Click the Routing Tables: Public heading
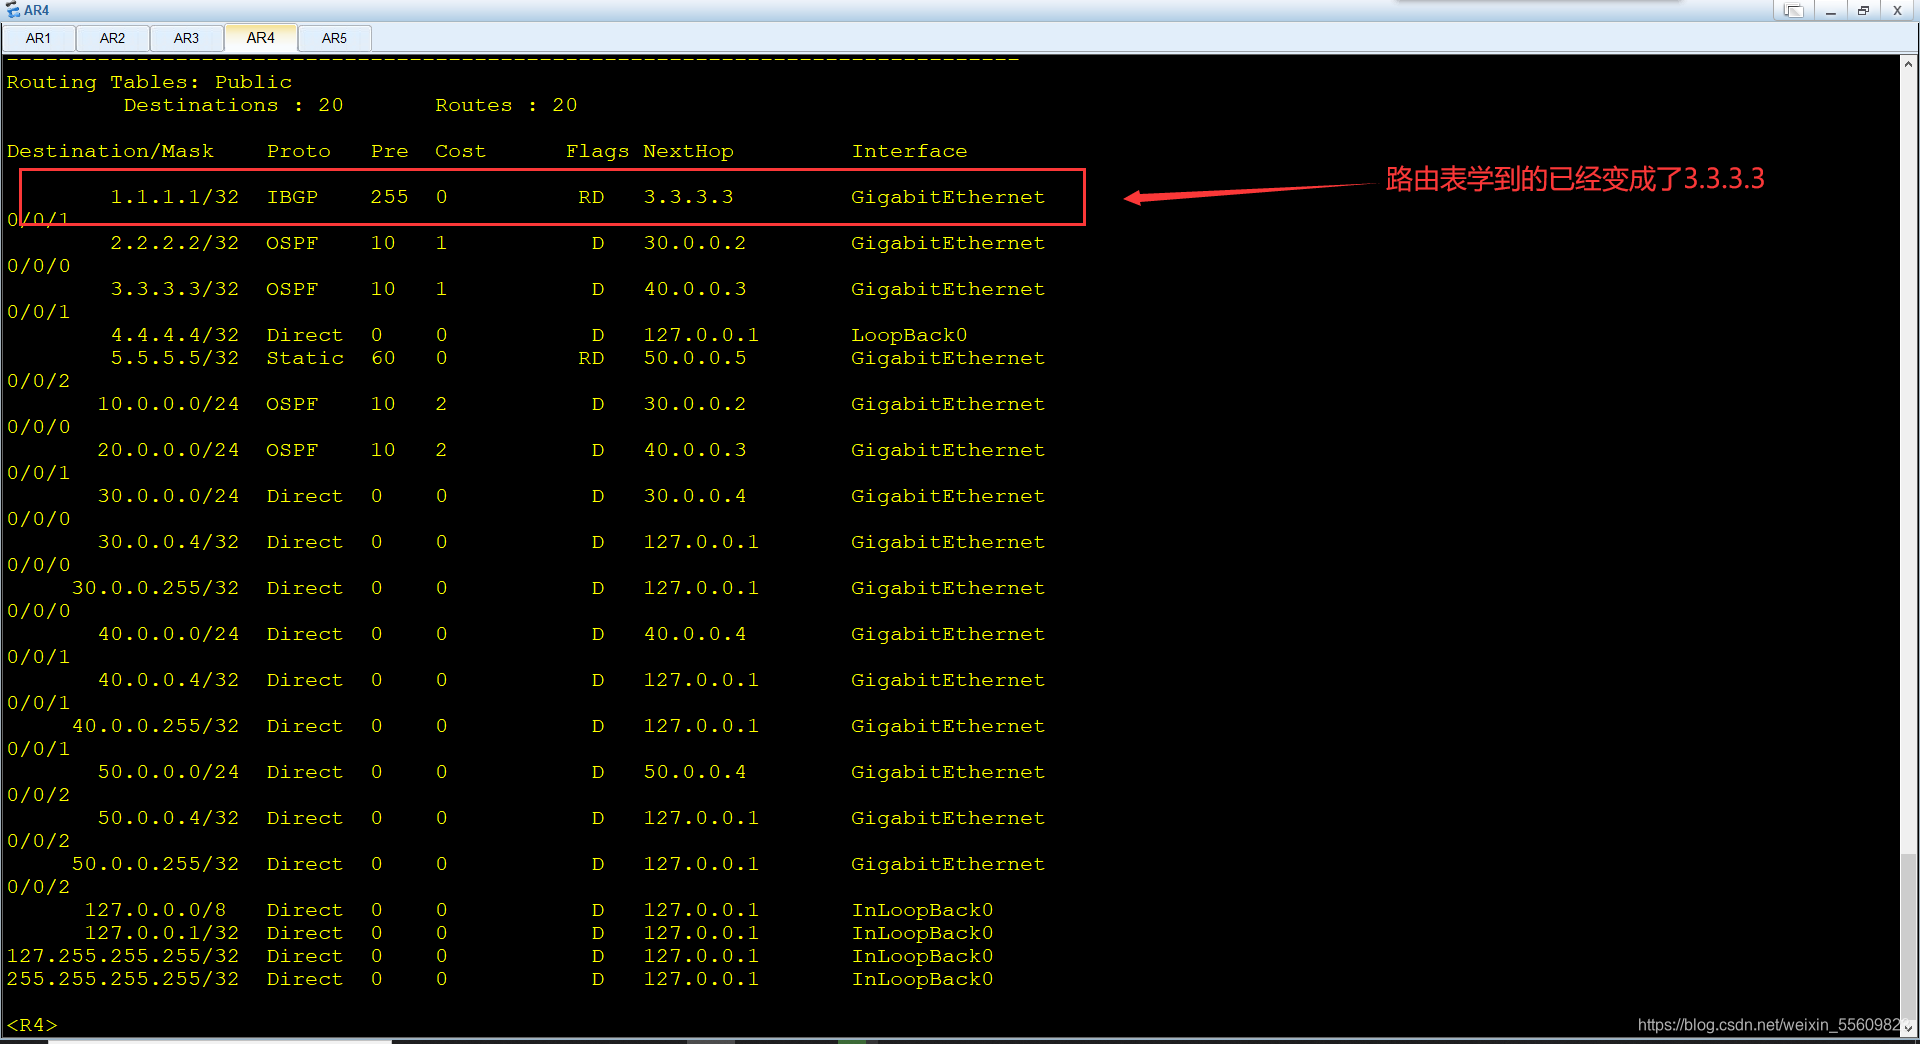This screenshot has height=1044, width=1920. coord(149,82)
